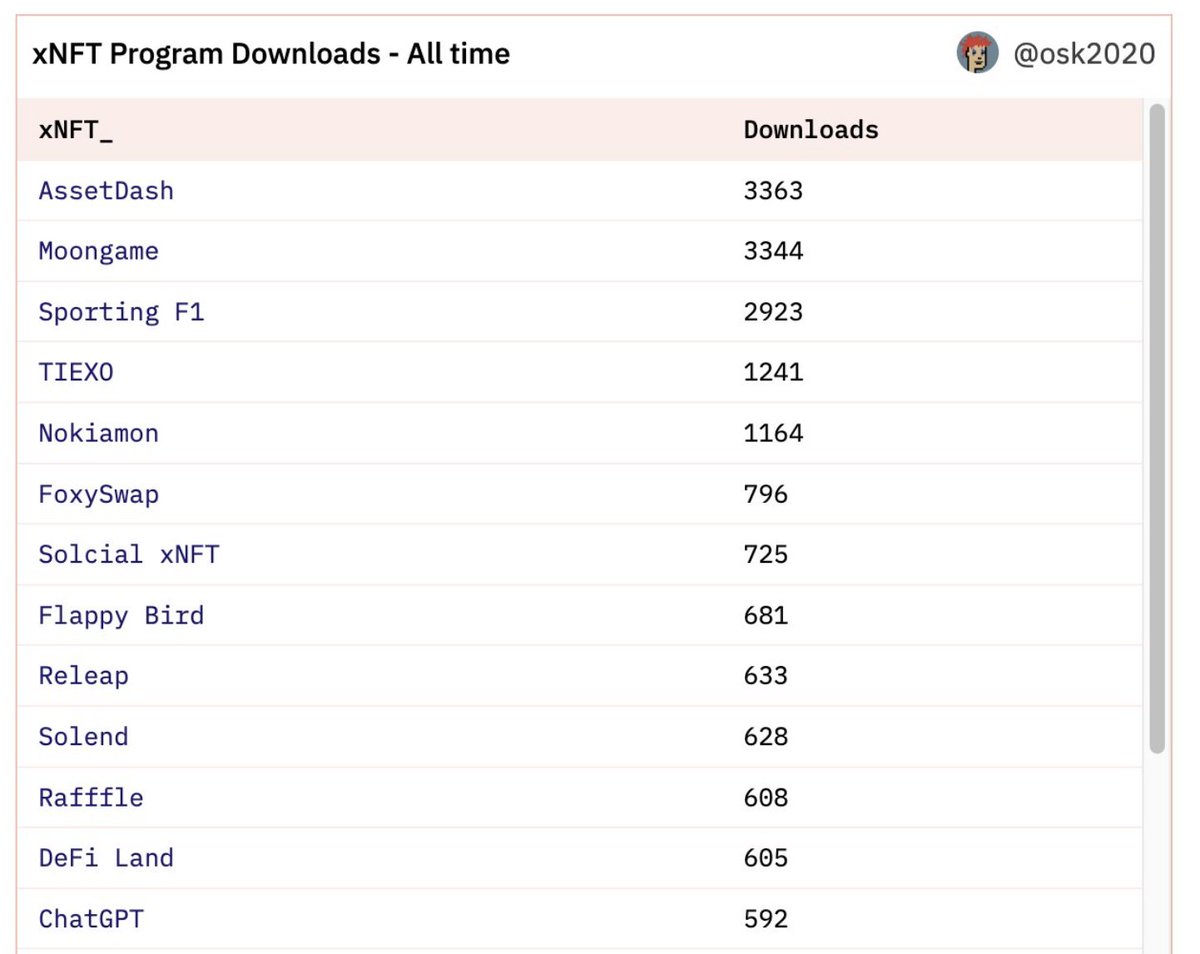This screenshot has height=954, width=1200.
Task: Open the FoxySwap link
Action: coord(97,494)
